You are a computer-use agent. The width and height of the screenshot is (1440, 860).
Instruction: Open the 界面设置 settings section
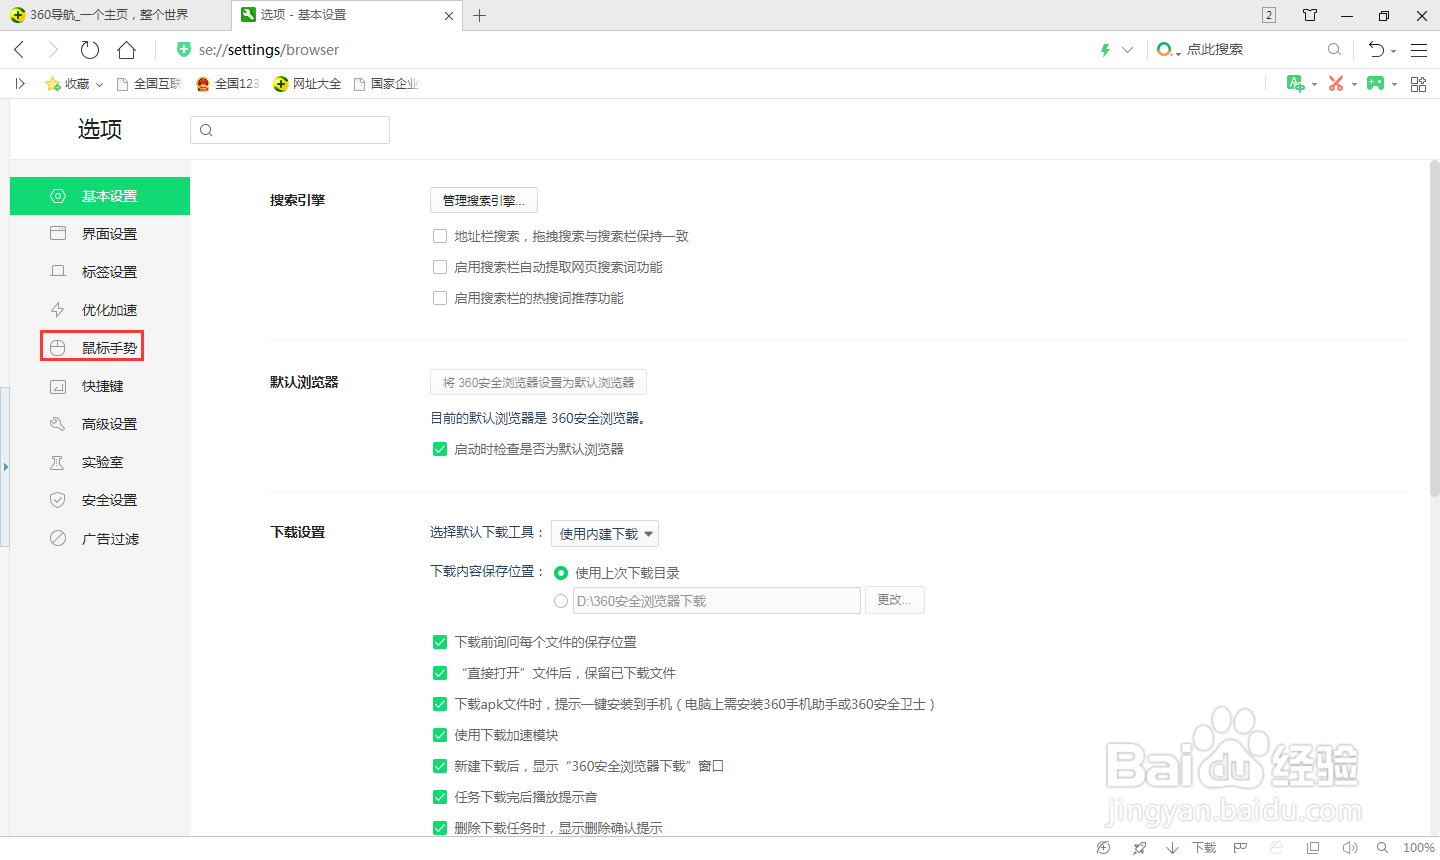100,234
